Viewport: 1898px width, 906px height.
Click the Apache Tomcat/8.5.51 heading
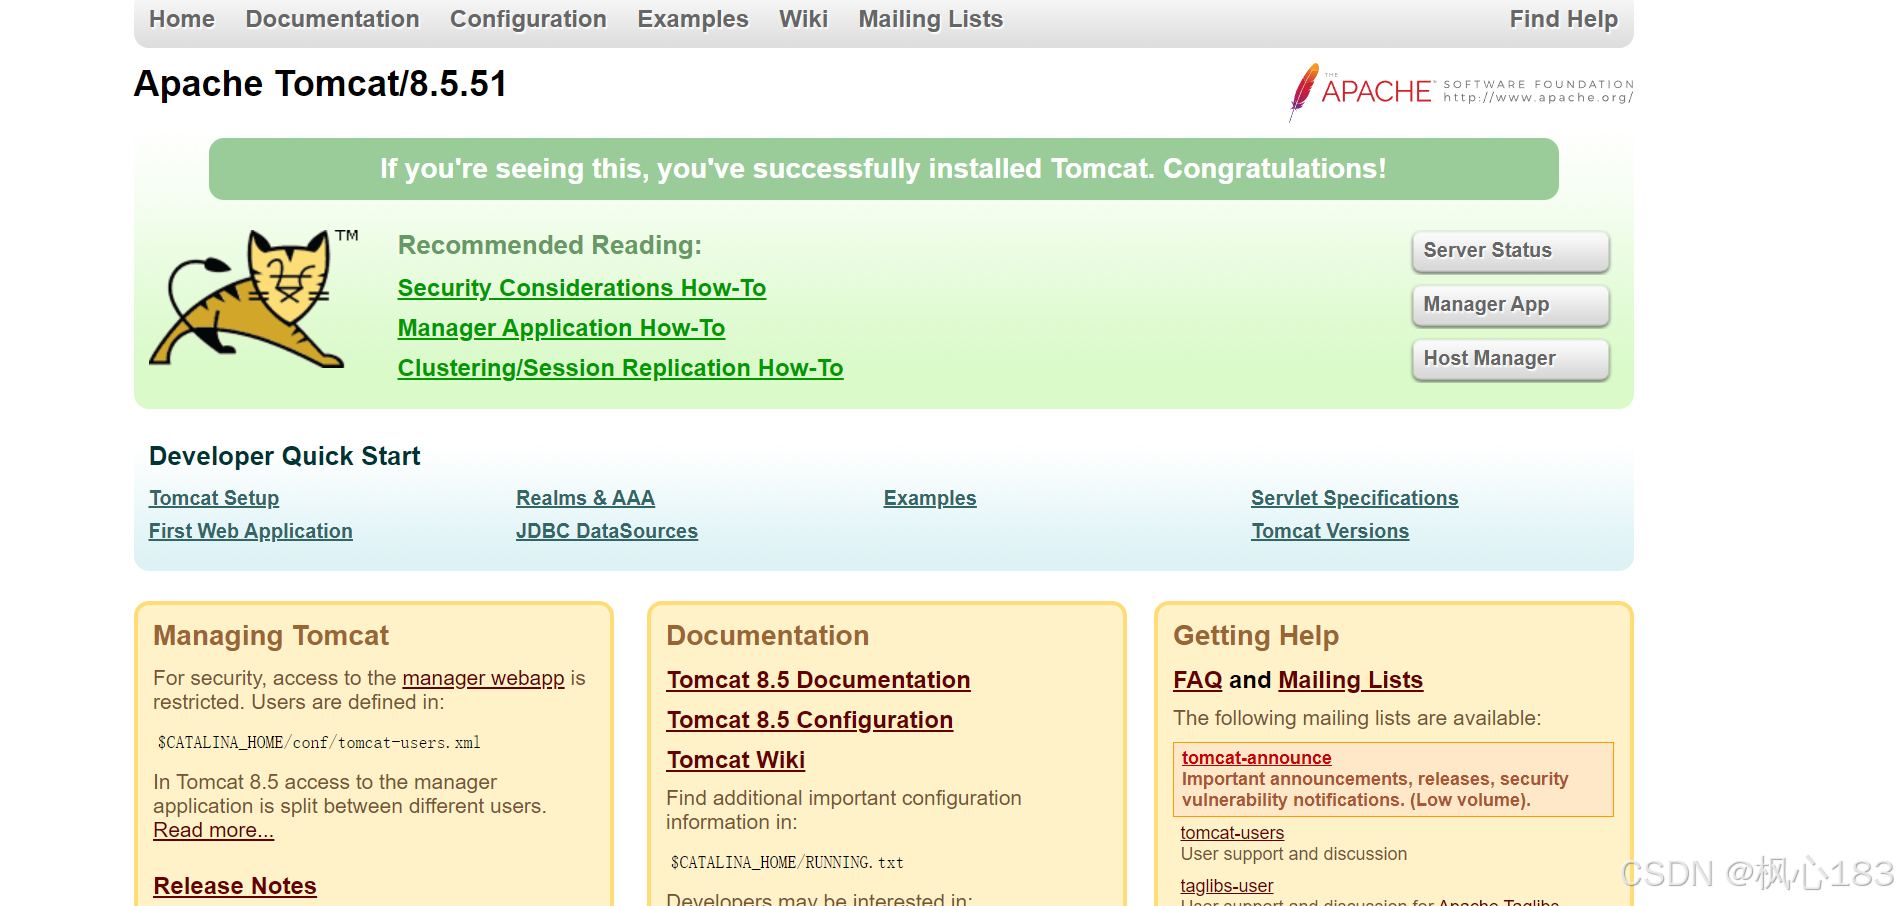click(321, 84)
